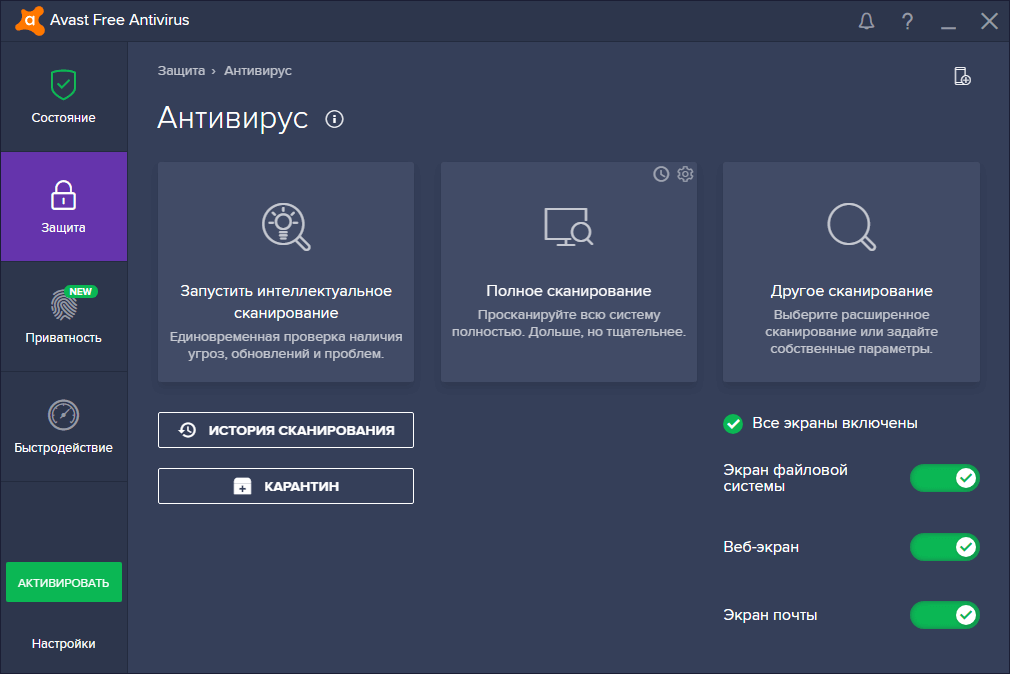Select the magnifying glass icon for Другое сканирование

click(850, 226)
